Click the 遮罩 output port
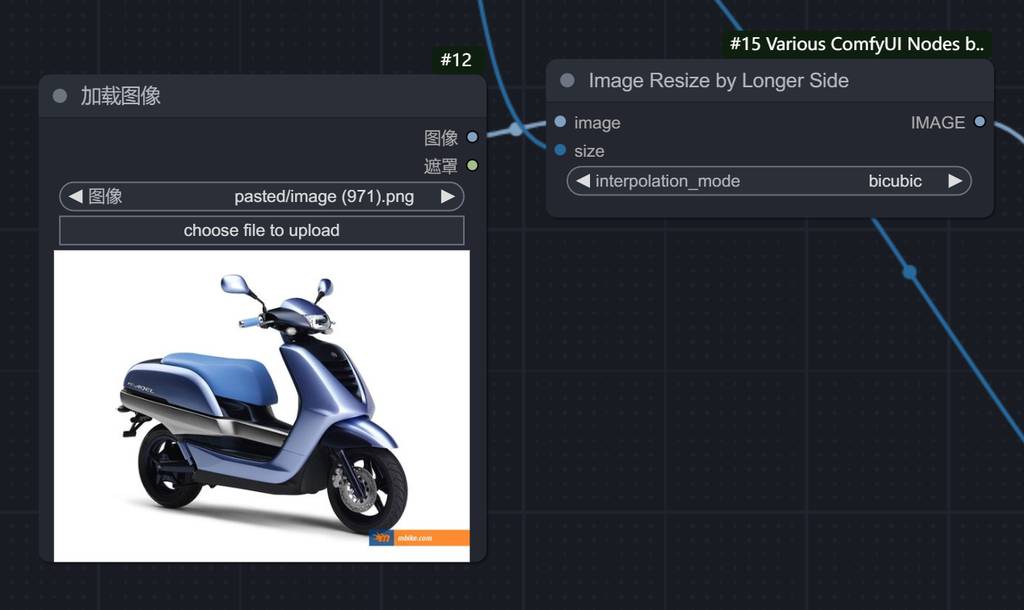Viewport: 1024px width, 610px height. tap(472, 165)
